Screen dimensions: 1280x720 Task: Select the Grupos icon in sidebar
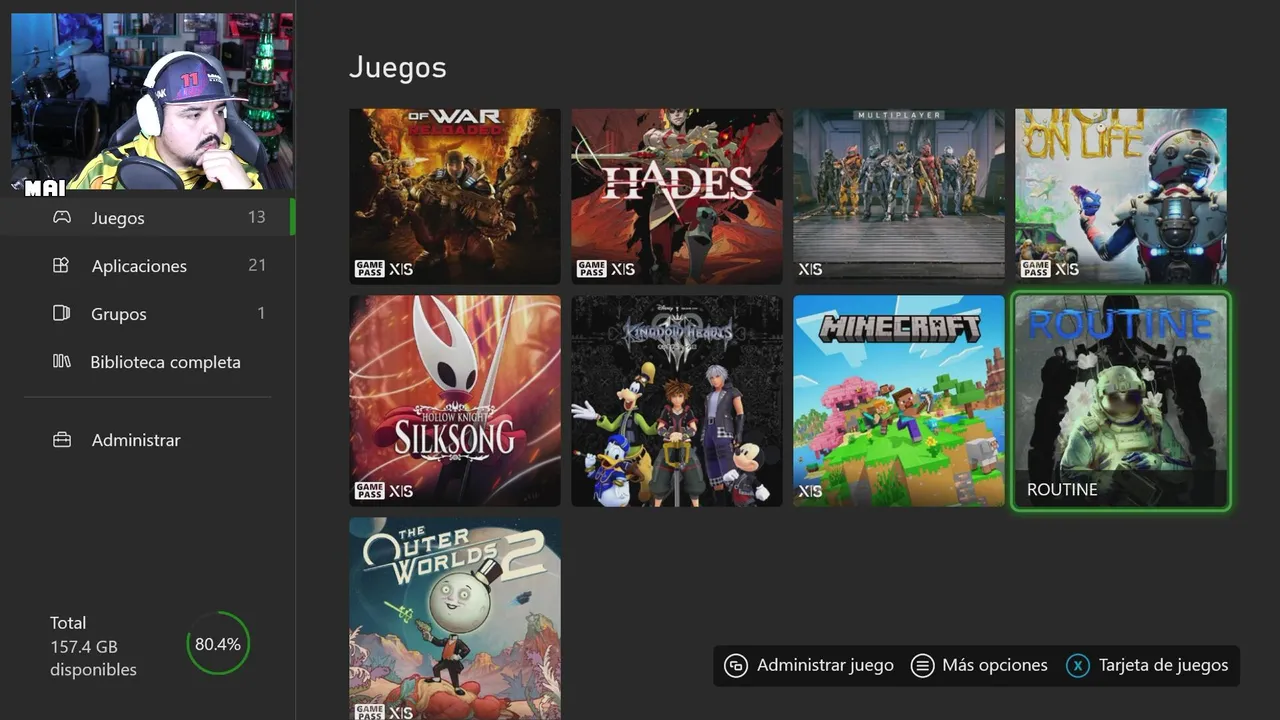(x=62, y=313)
